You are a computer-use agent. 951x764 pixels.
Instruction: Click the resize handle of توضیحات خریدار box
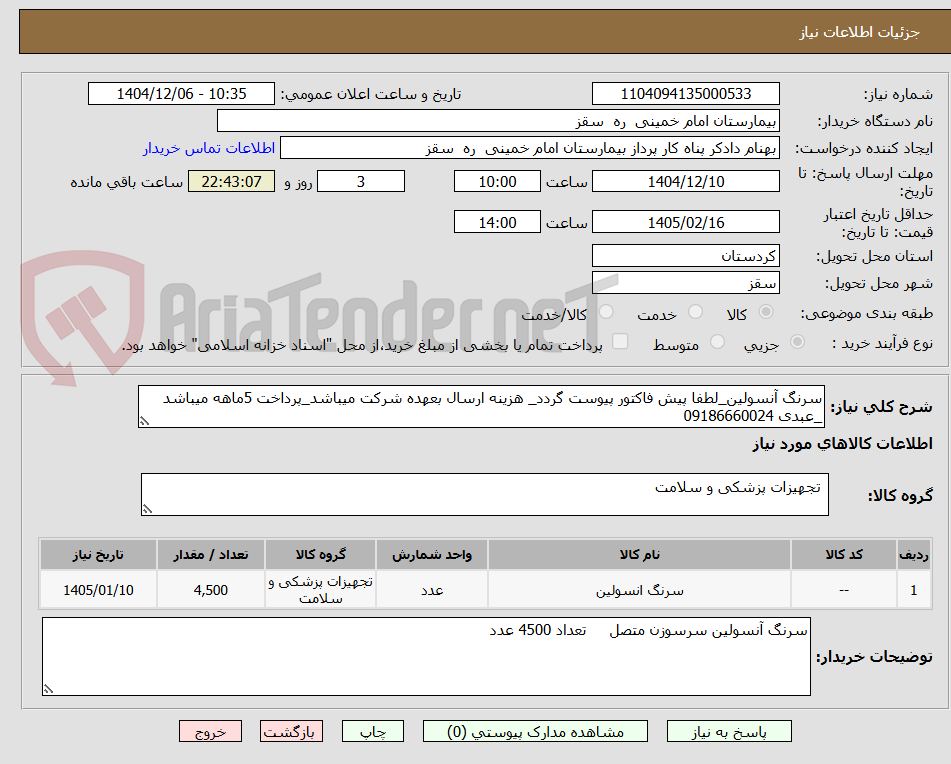coord(49,689)
